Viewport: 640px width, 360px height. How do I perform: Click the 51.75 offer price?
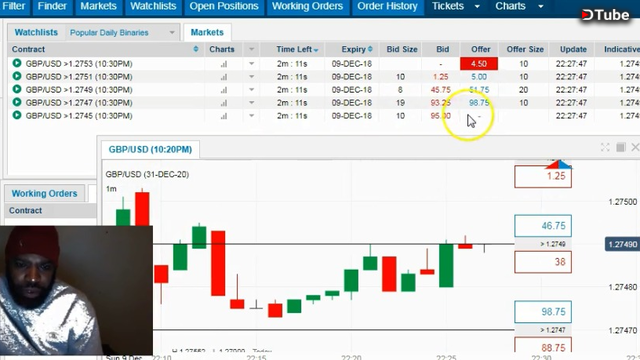tap(479, 90)
